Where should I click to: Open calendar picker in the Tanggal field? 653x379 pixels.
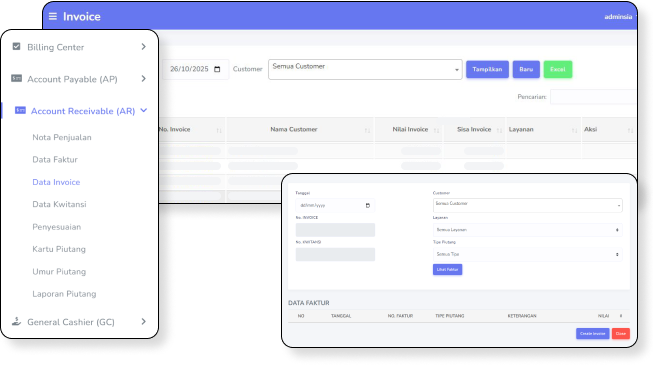[368, 205]
